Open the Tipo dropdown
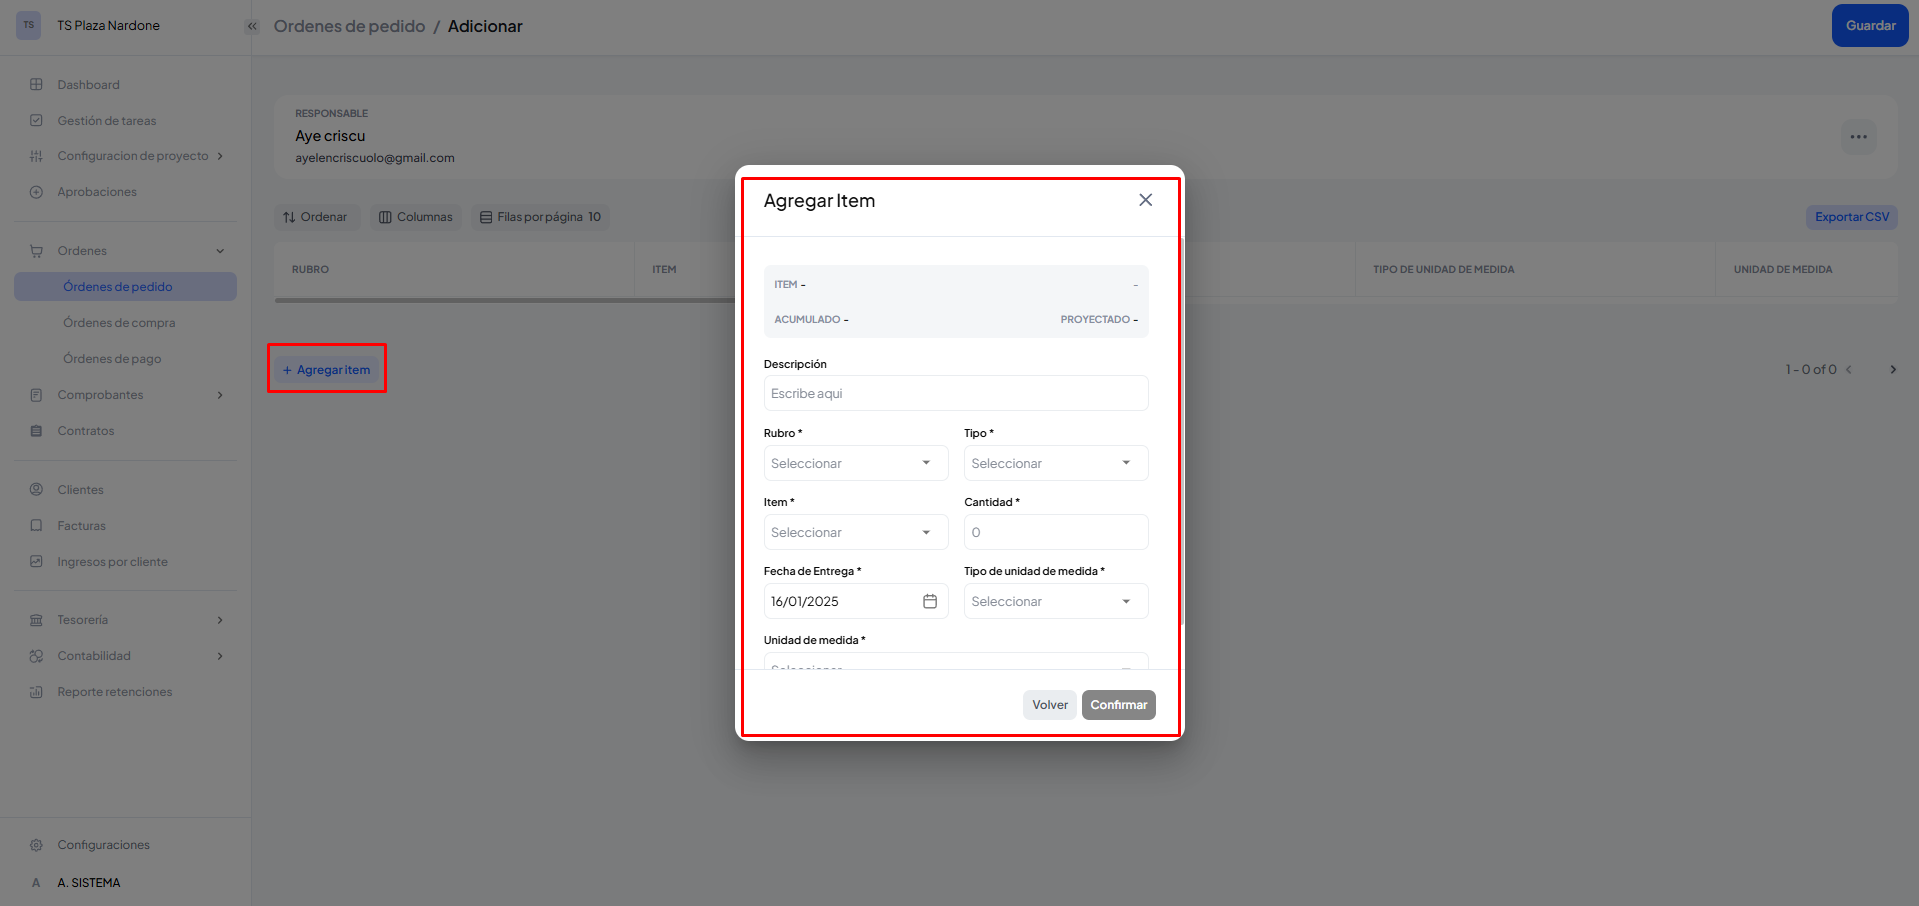 1055,463
